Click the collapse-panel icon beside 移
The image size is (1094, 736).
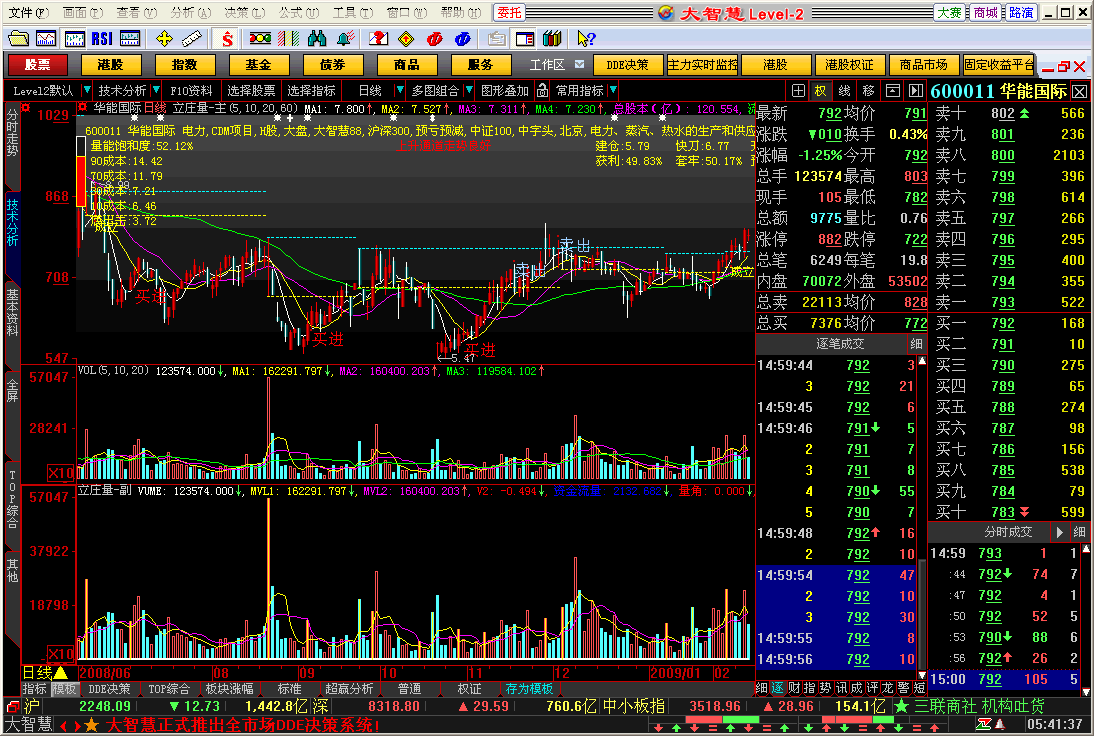[x=892, y=91]
